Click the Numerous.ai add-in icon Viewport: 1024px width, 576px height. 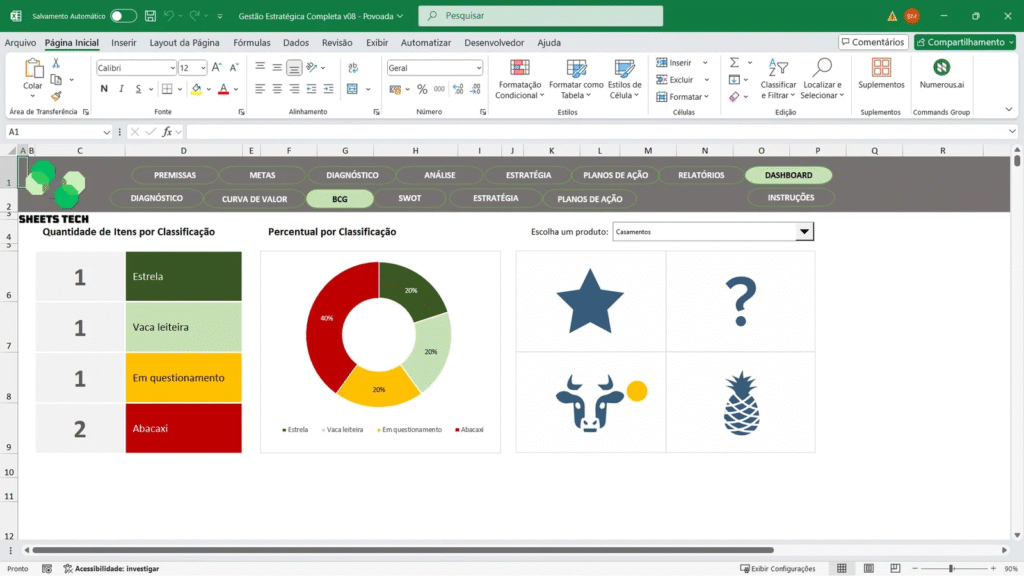coord(941,68)
